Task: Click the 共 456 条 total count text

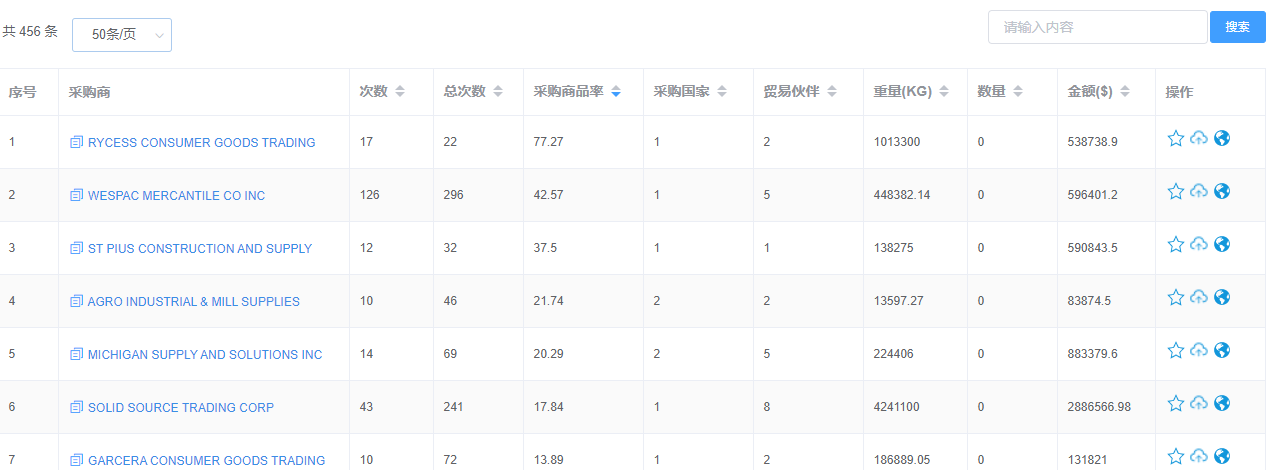Action: [x=30, y=32]
